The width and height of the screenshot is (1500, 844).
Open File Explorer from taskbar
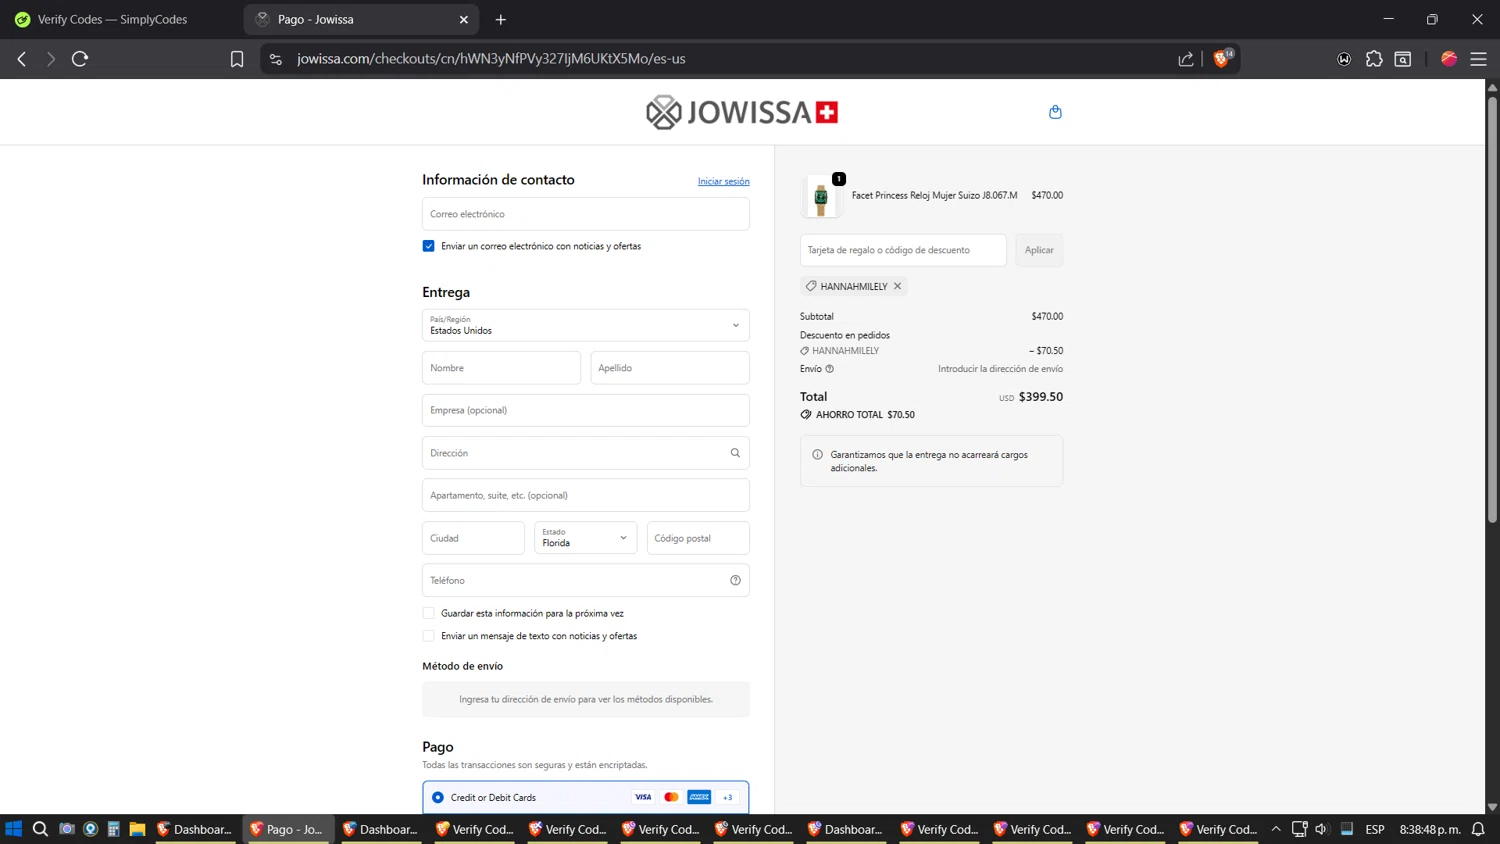coord(137,829)
